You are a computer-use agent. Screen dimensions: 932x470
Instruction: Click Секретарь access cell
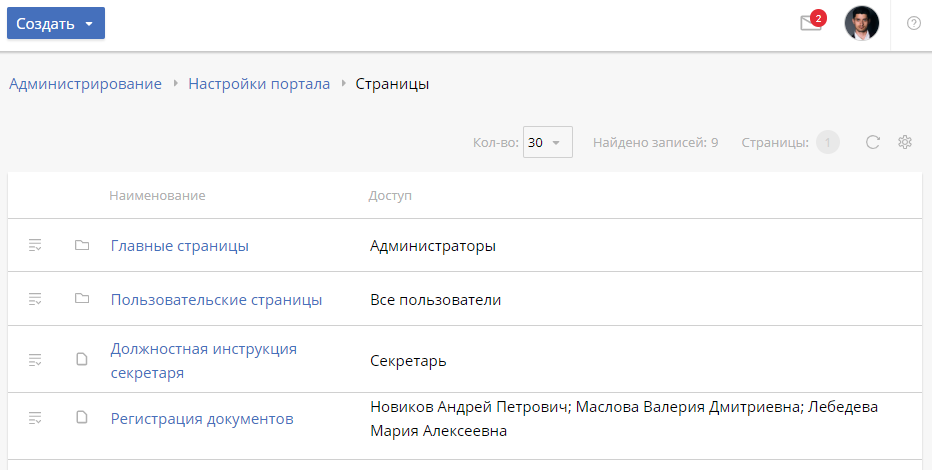408,361
